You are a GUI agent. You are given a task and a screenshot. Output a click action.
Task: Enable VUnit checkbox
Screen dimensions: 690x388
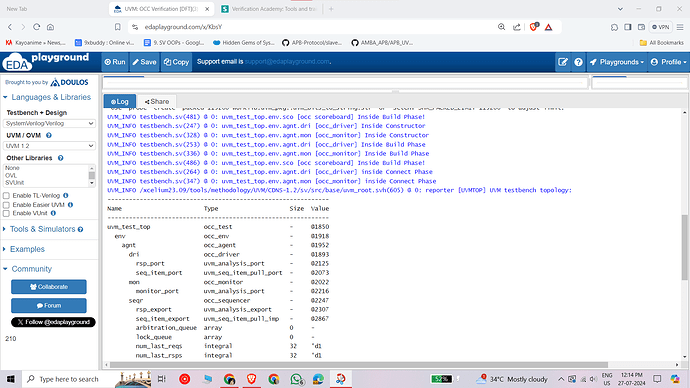point(6,213)
